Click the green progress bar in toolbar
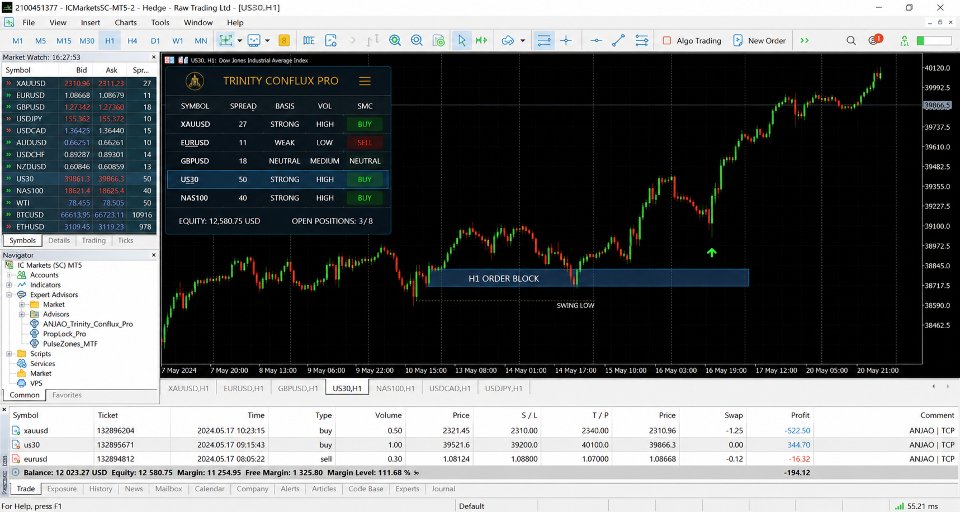 (934, 40)
